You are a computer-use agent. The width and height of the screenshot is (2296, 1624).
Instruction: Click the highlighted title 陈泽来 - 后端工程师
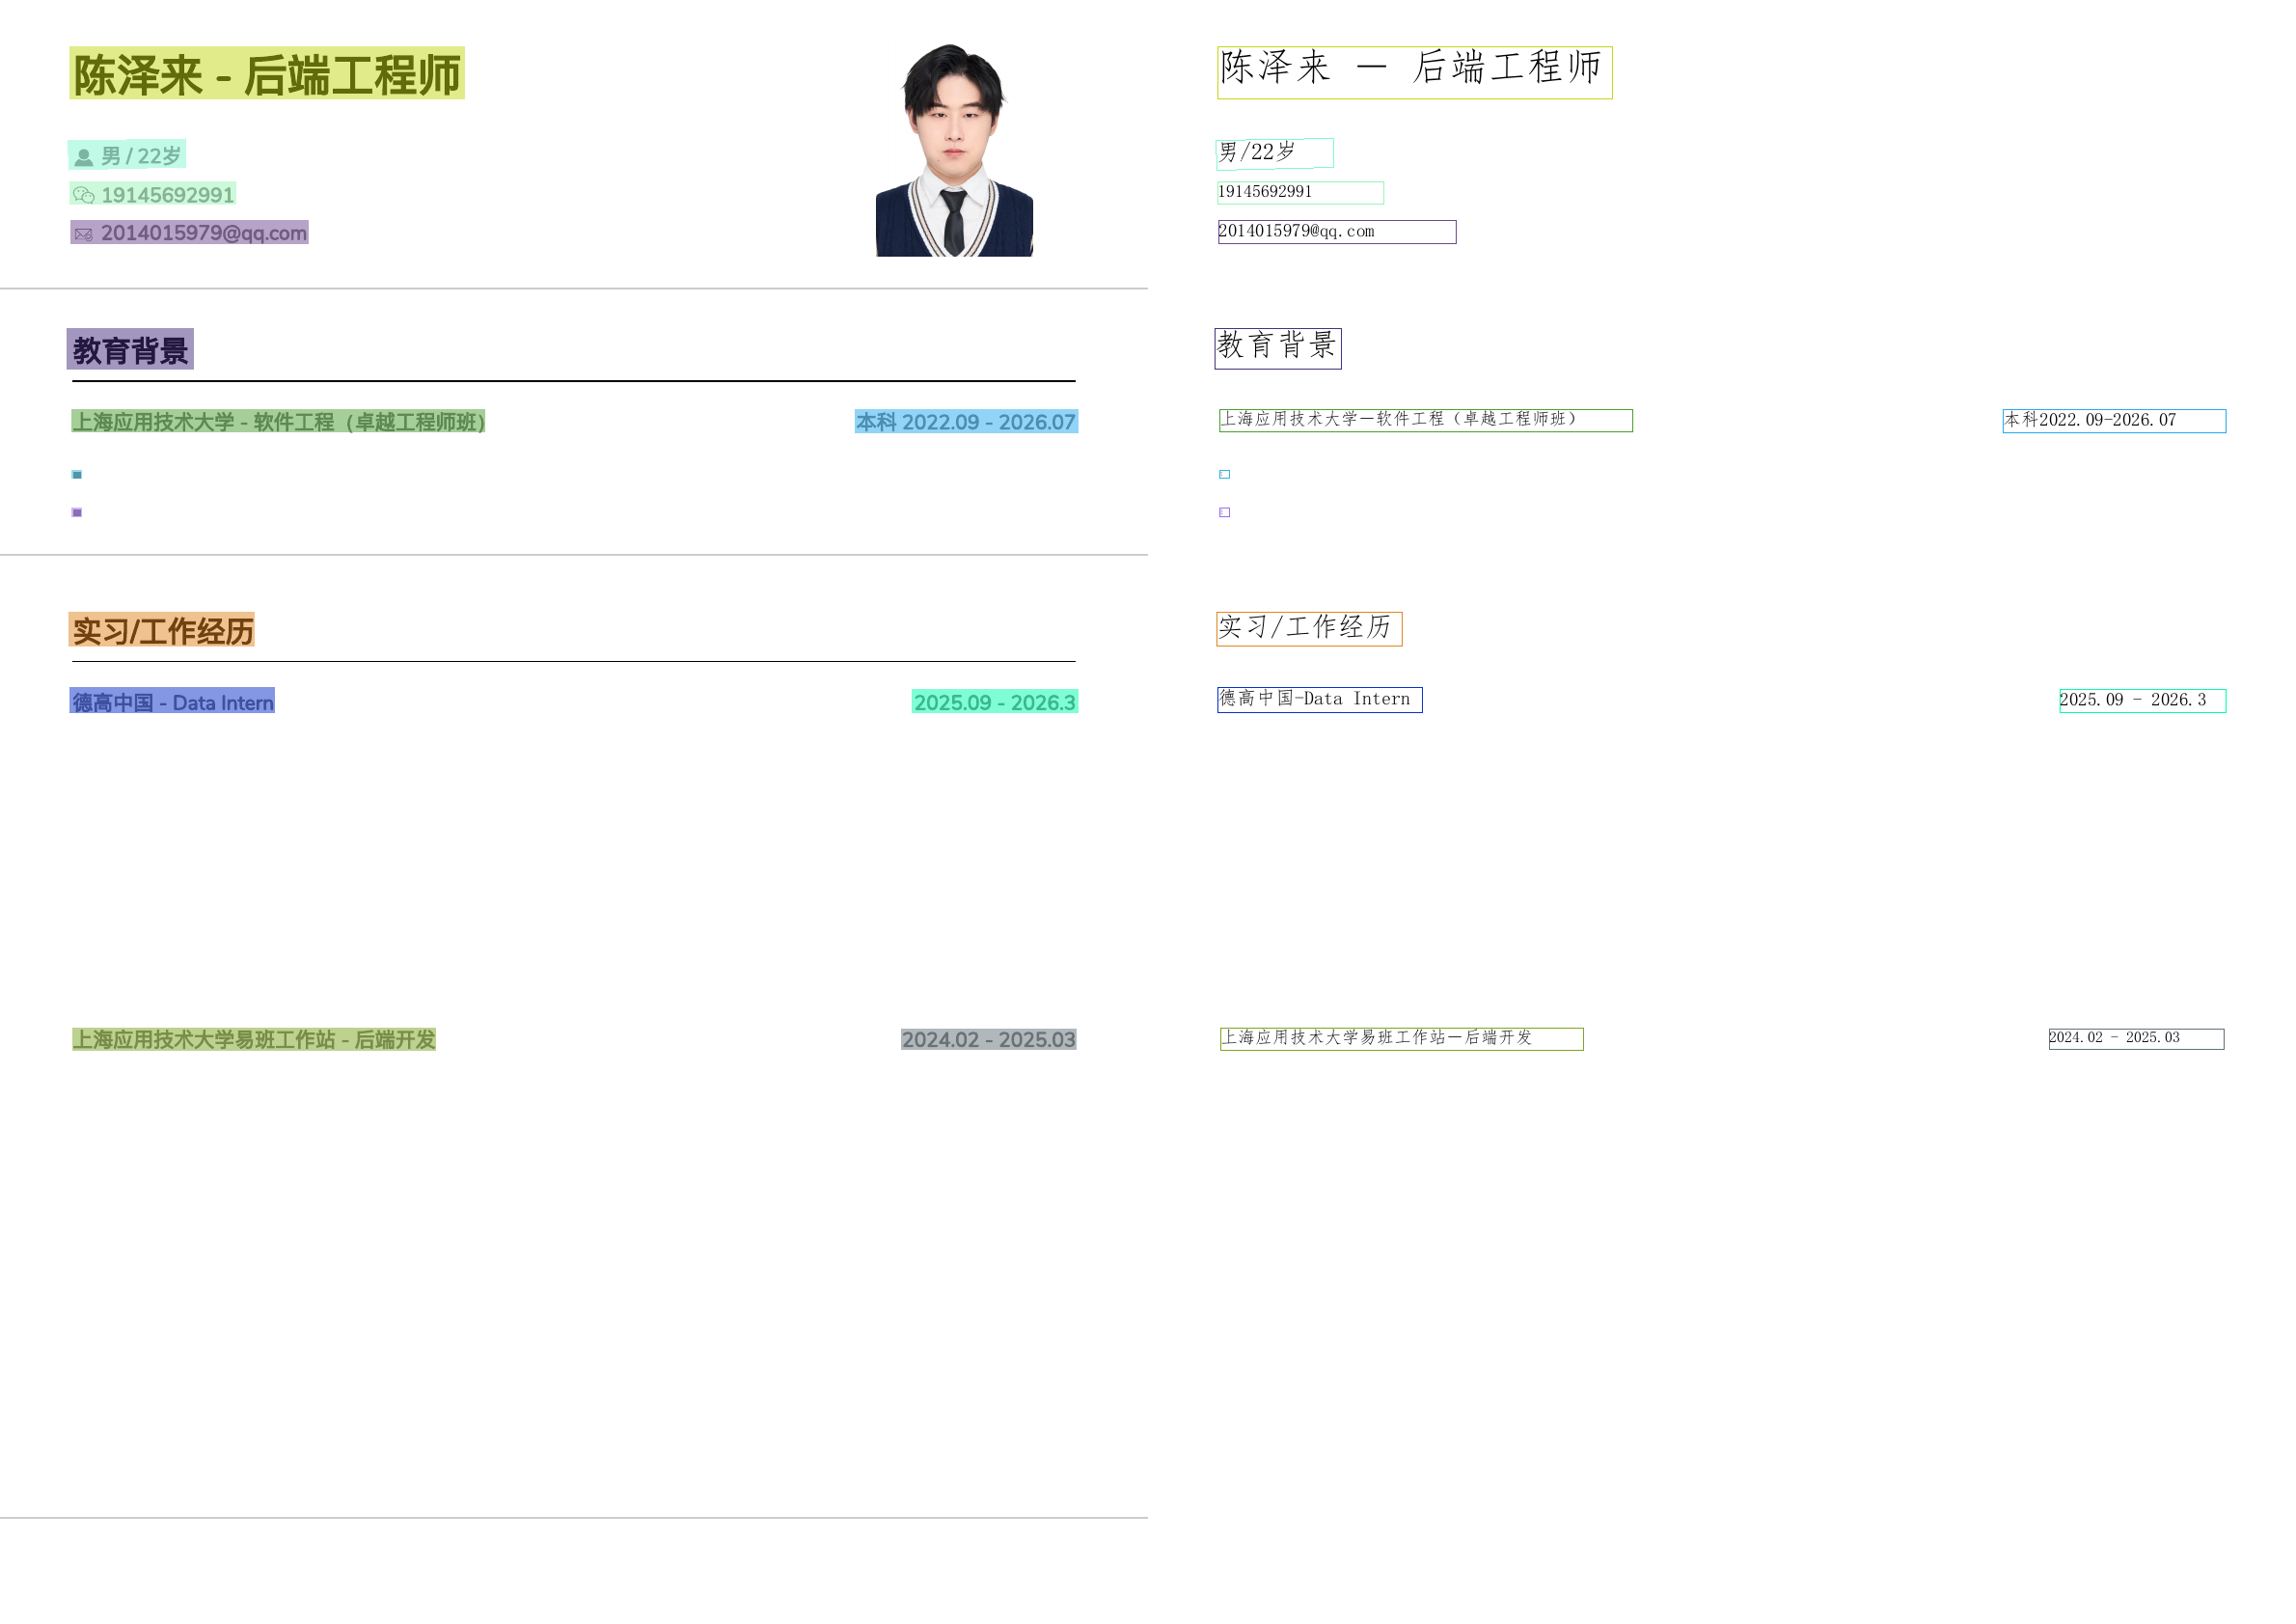tap(267, 74)
